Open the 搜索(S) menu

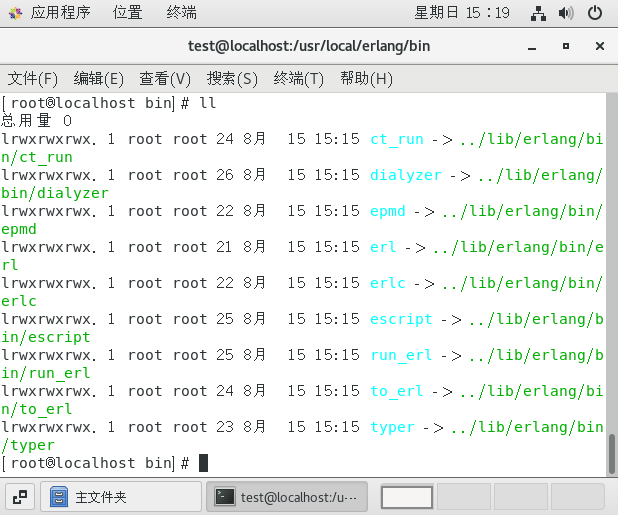[232, 79]
